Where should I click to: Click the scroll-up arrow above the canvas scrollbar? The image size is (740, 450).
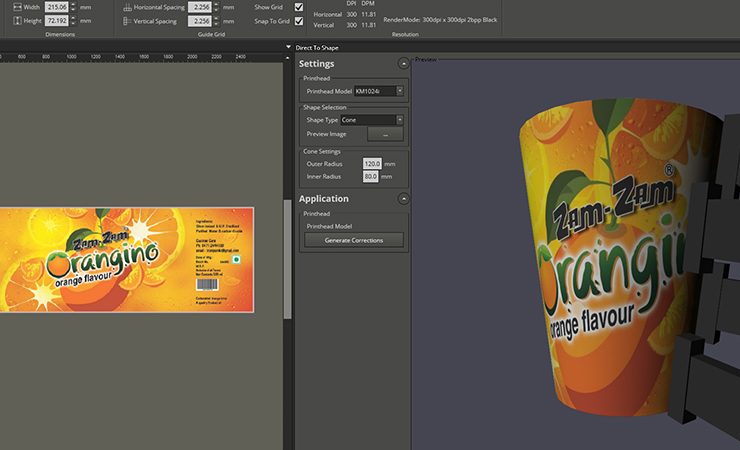(x=287, y=58)
